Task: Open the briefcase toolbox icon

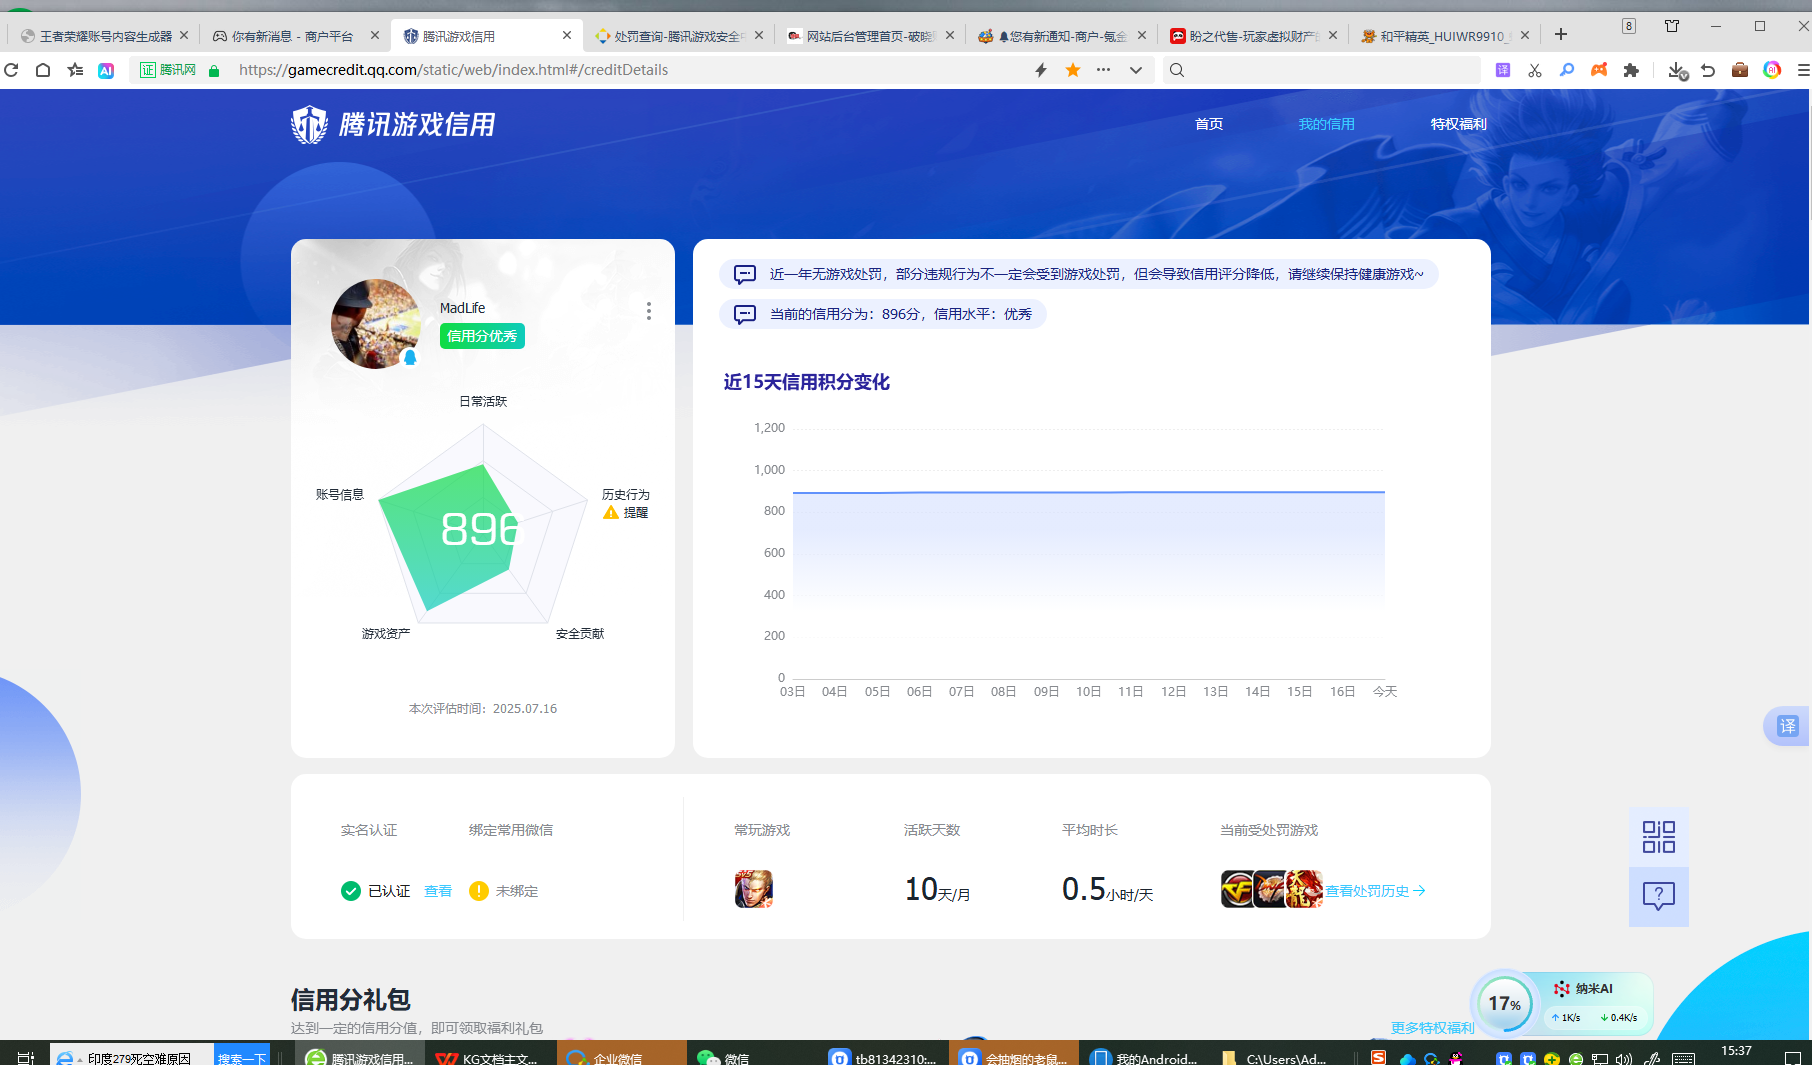Action: 1740,70
